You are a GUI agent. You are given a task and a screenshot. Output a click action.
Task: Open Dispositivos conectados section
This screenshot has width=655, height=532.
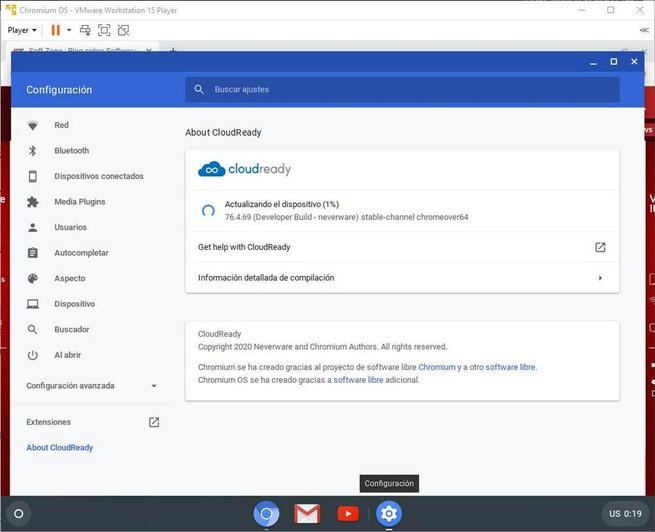[99, 176]
